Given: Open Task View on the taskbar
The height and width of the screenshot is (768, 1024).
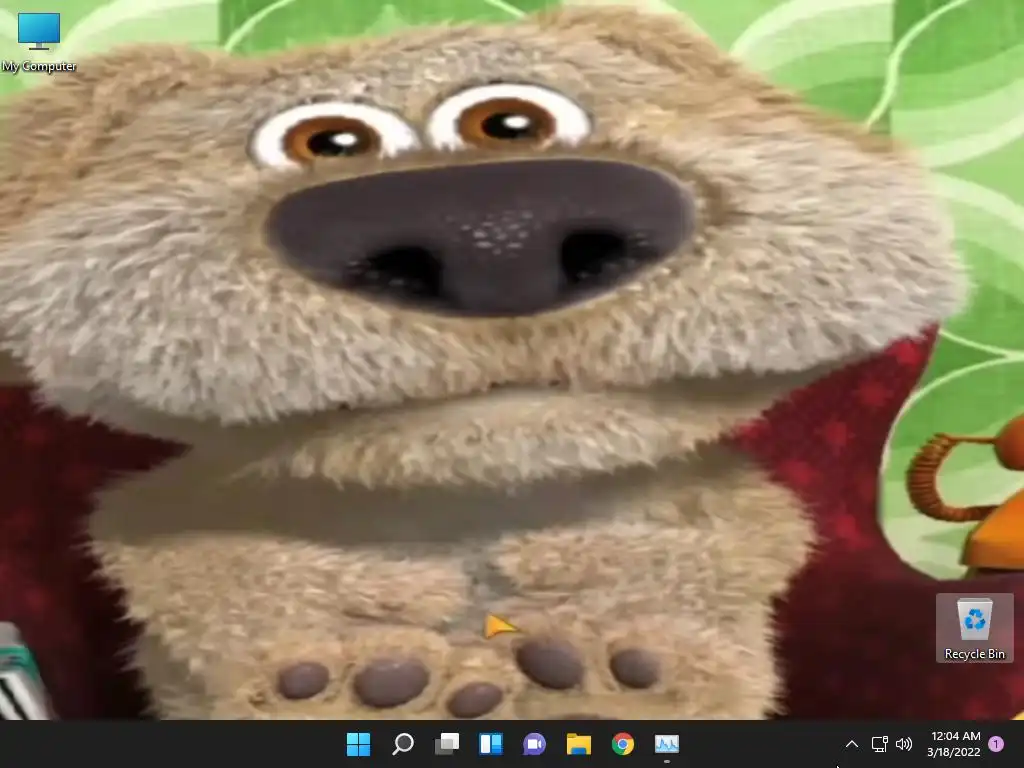Looking at the screenshot, I should pos(447,744).
